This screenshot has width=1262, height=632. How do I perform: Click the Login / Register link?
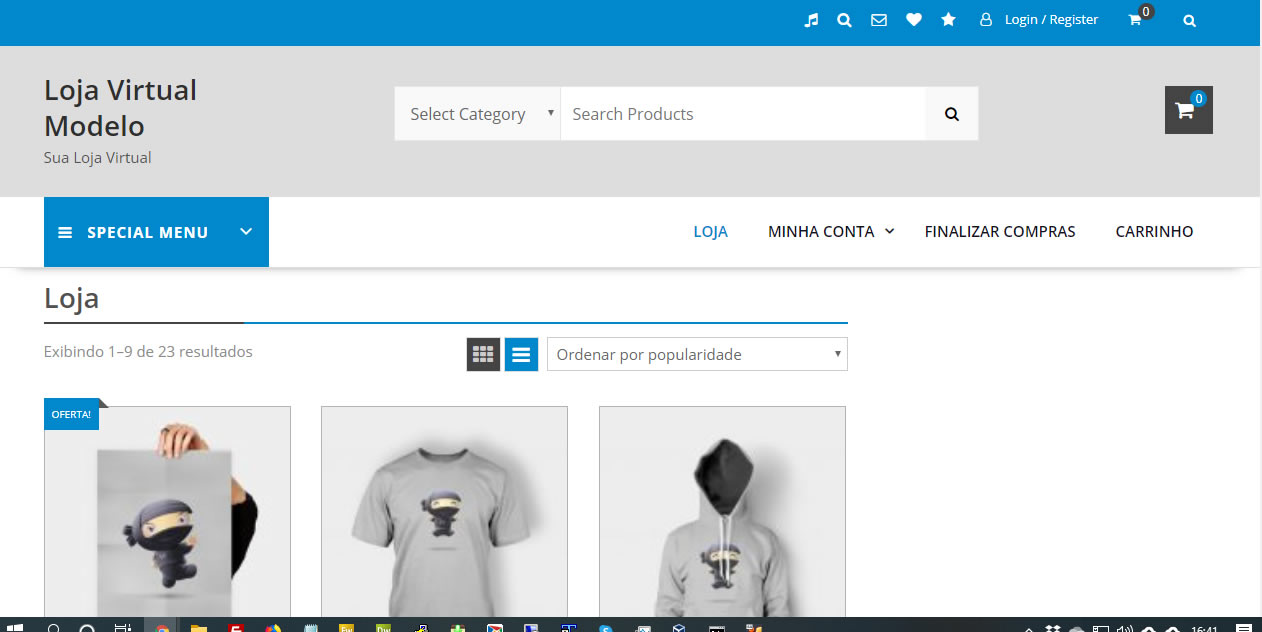pos(1051,20)
